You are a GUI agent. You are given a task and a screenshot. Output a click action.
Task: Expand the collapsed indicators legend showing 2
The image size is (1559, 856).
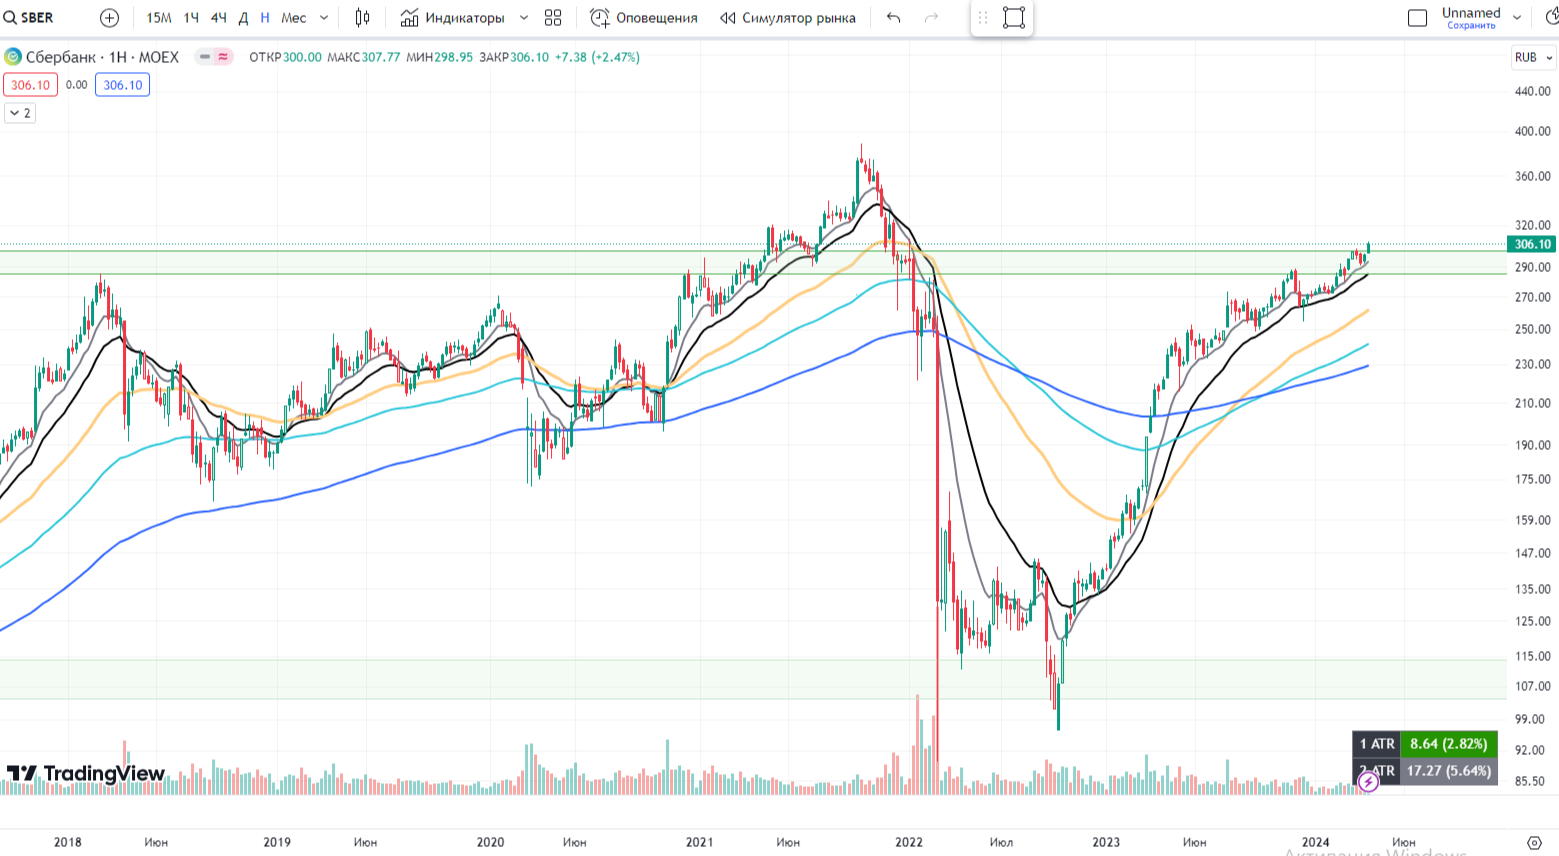(x=20, y=113)
